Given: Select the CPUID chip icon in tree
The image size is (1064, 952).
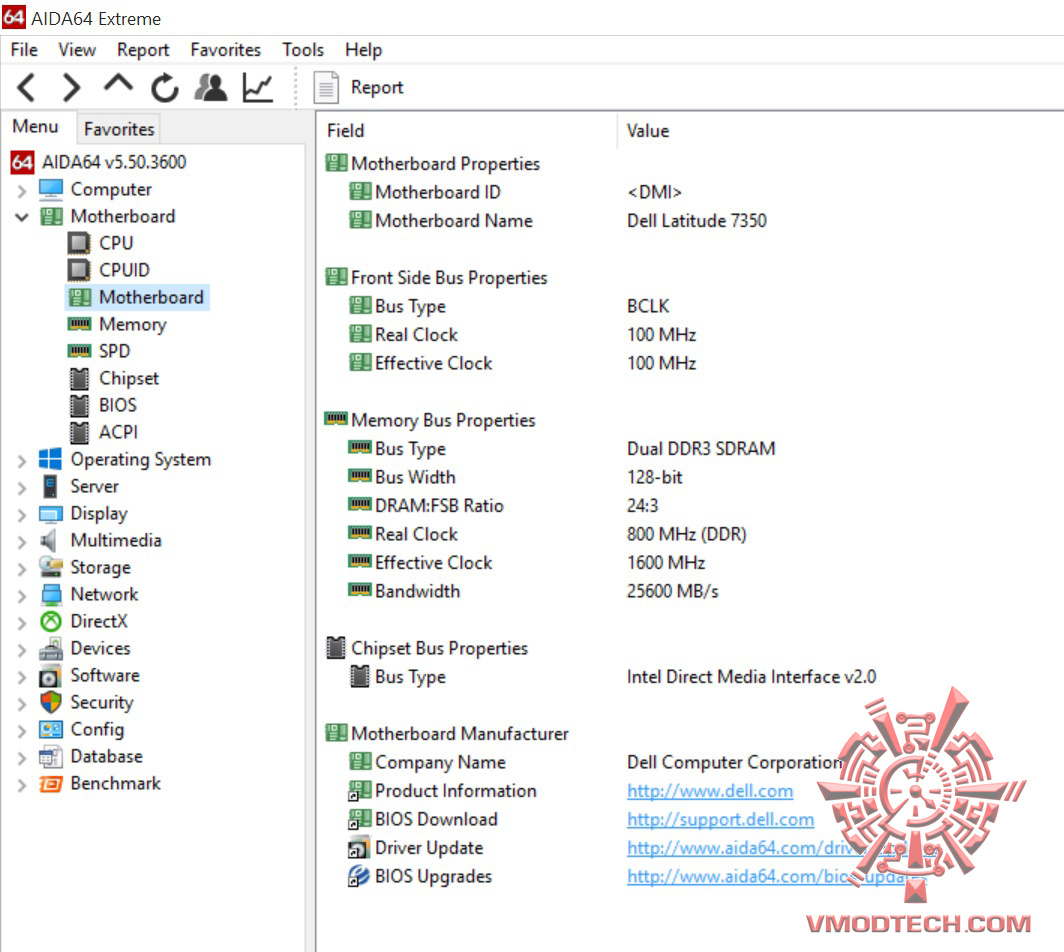Looking at the screenshot, I should point(79,270).
